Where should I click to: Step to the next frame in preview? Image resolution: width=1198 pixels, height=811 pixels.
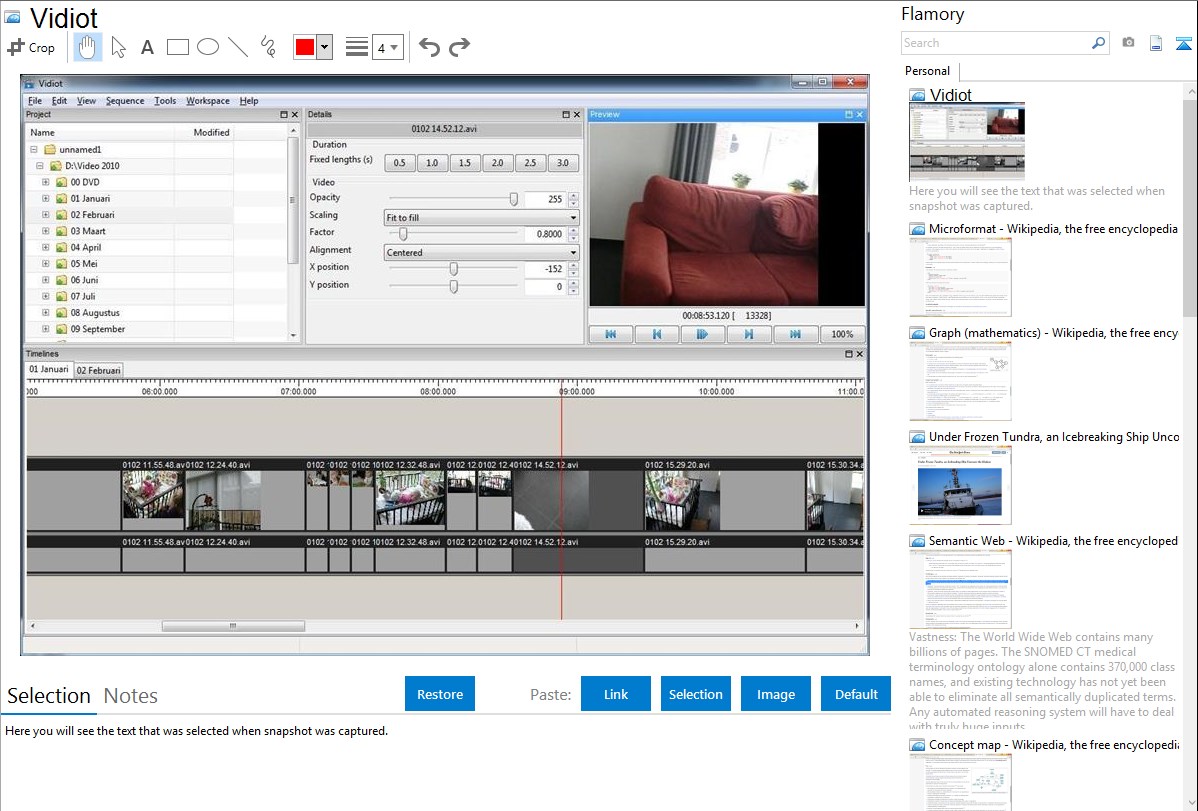pos(749,334)
